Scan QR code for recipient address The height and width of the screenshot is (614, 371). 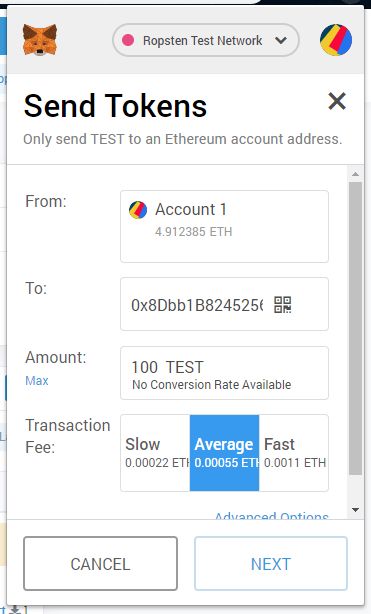click(282, 305)
